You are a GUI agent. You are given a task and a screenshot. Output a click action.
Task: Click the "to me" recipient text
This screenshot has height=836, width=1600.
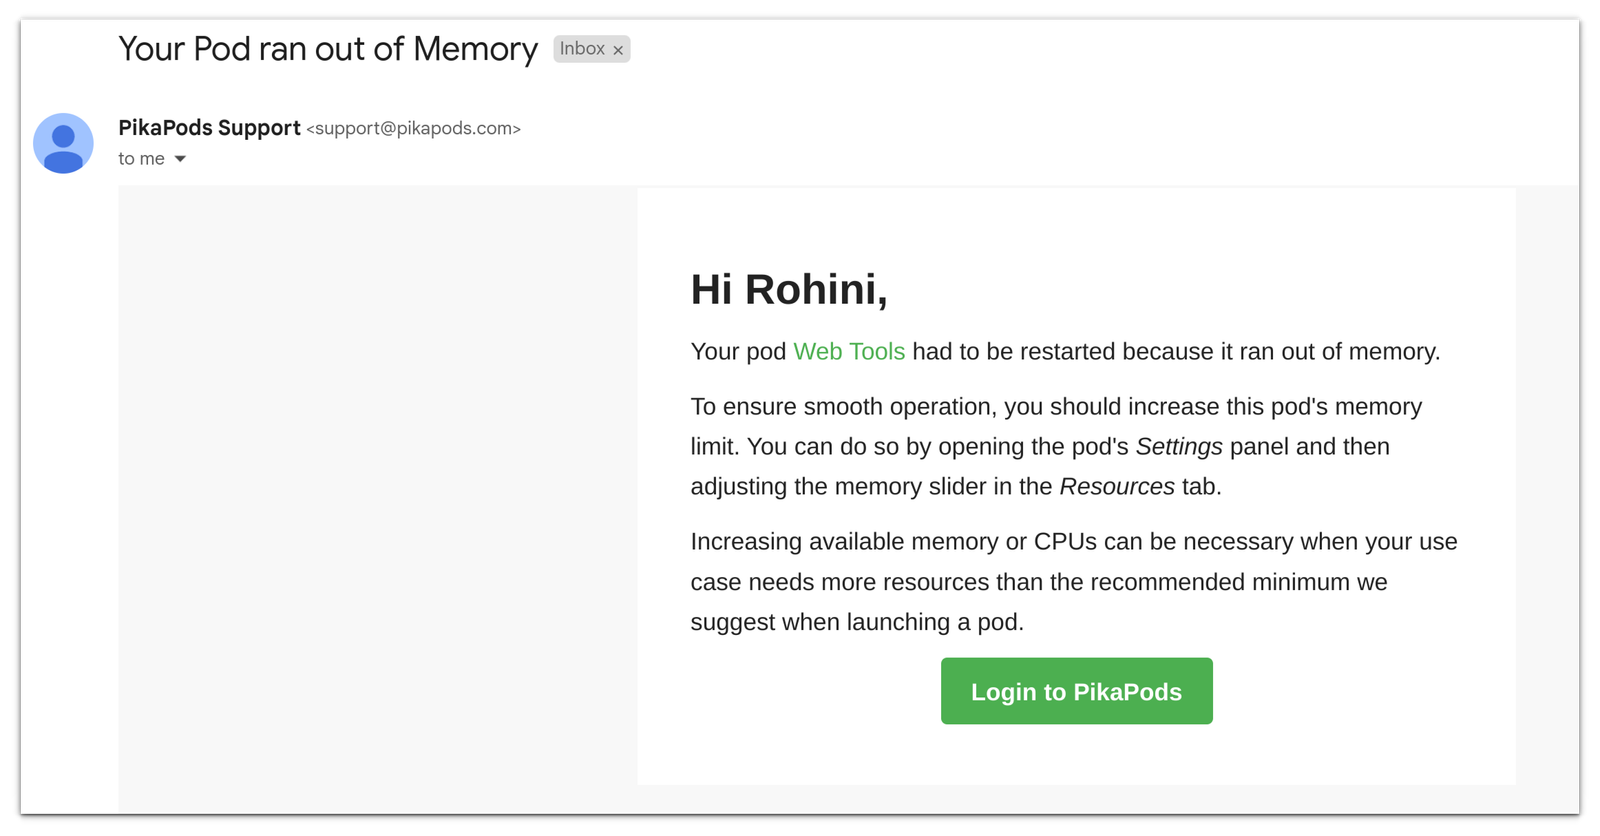(141, 159)
